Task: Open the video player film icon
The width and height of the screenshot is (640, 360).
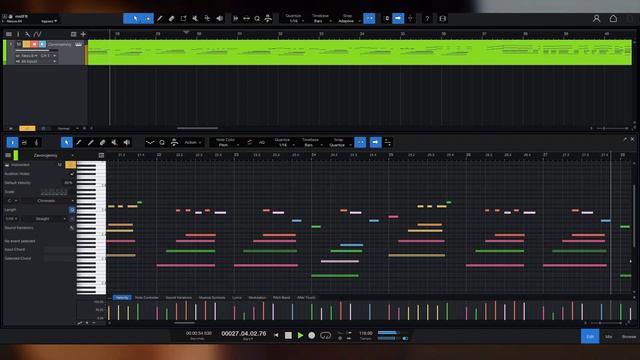Action: tap(443, 18)
